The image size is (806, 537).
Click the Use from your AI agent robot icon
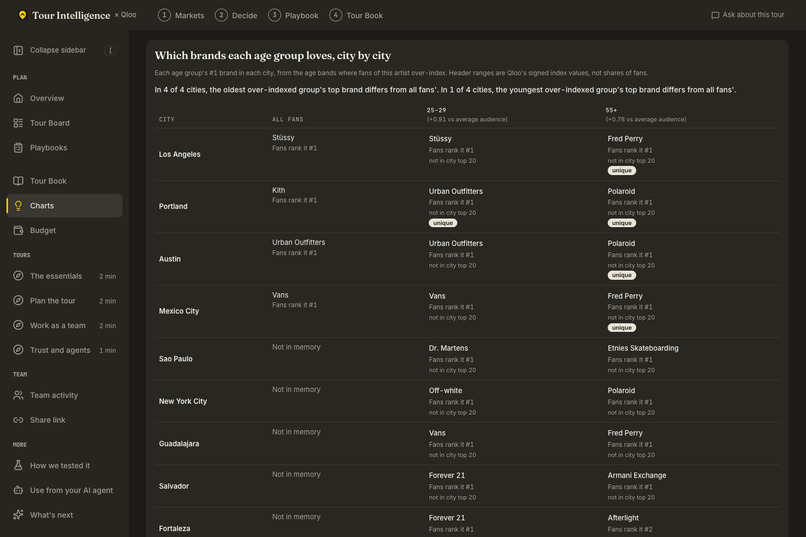coord(18,490)
